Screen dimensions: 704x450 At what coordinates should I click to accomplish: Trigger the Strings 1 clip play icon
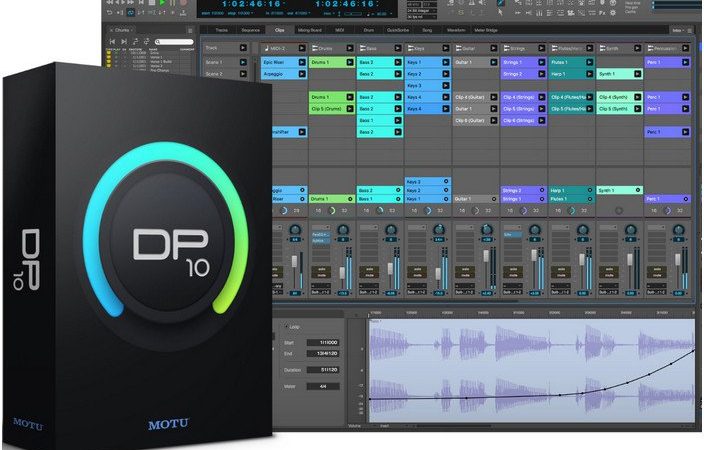click(541, 62)
